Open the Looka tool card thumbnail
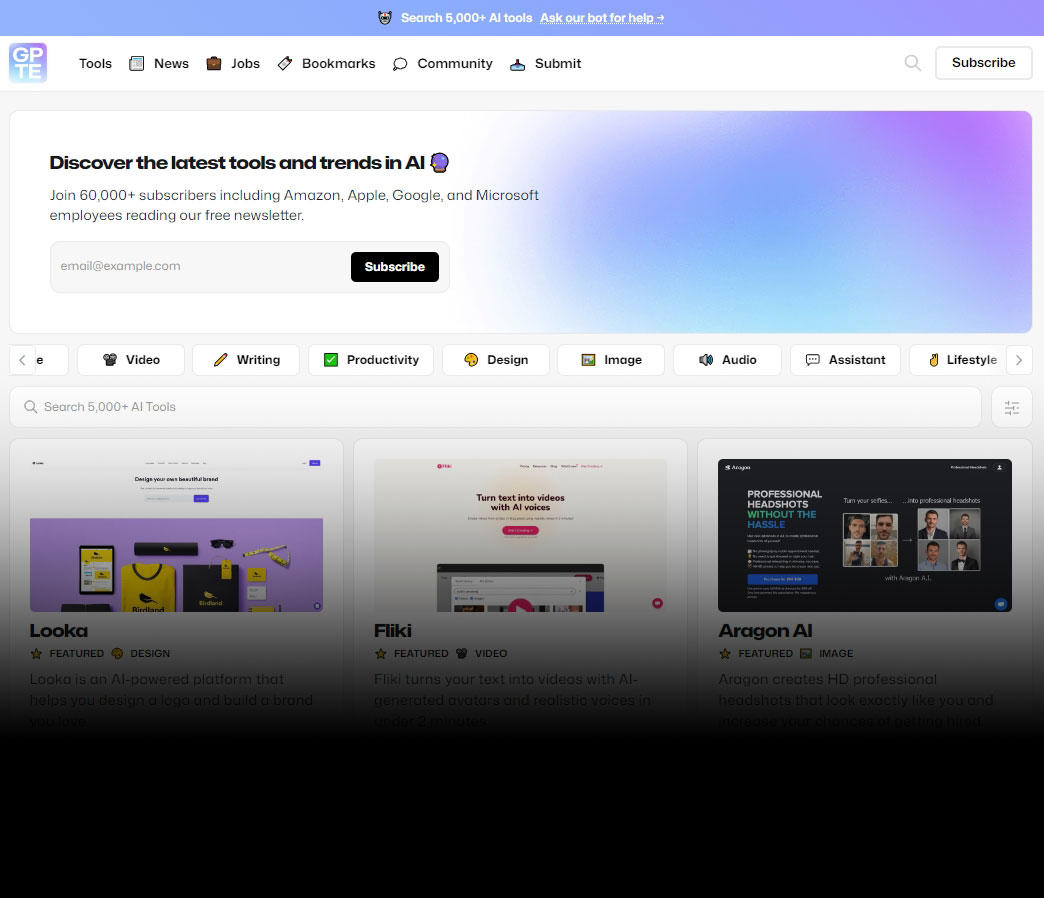Image resolution: width=1044 pixels, height=898 pixels. click(x=176, y=534)
